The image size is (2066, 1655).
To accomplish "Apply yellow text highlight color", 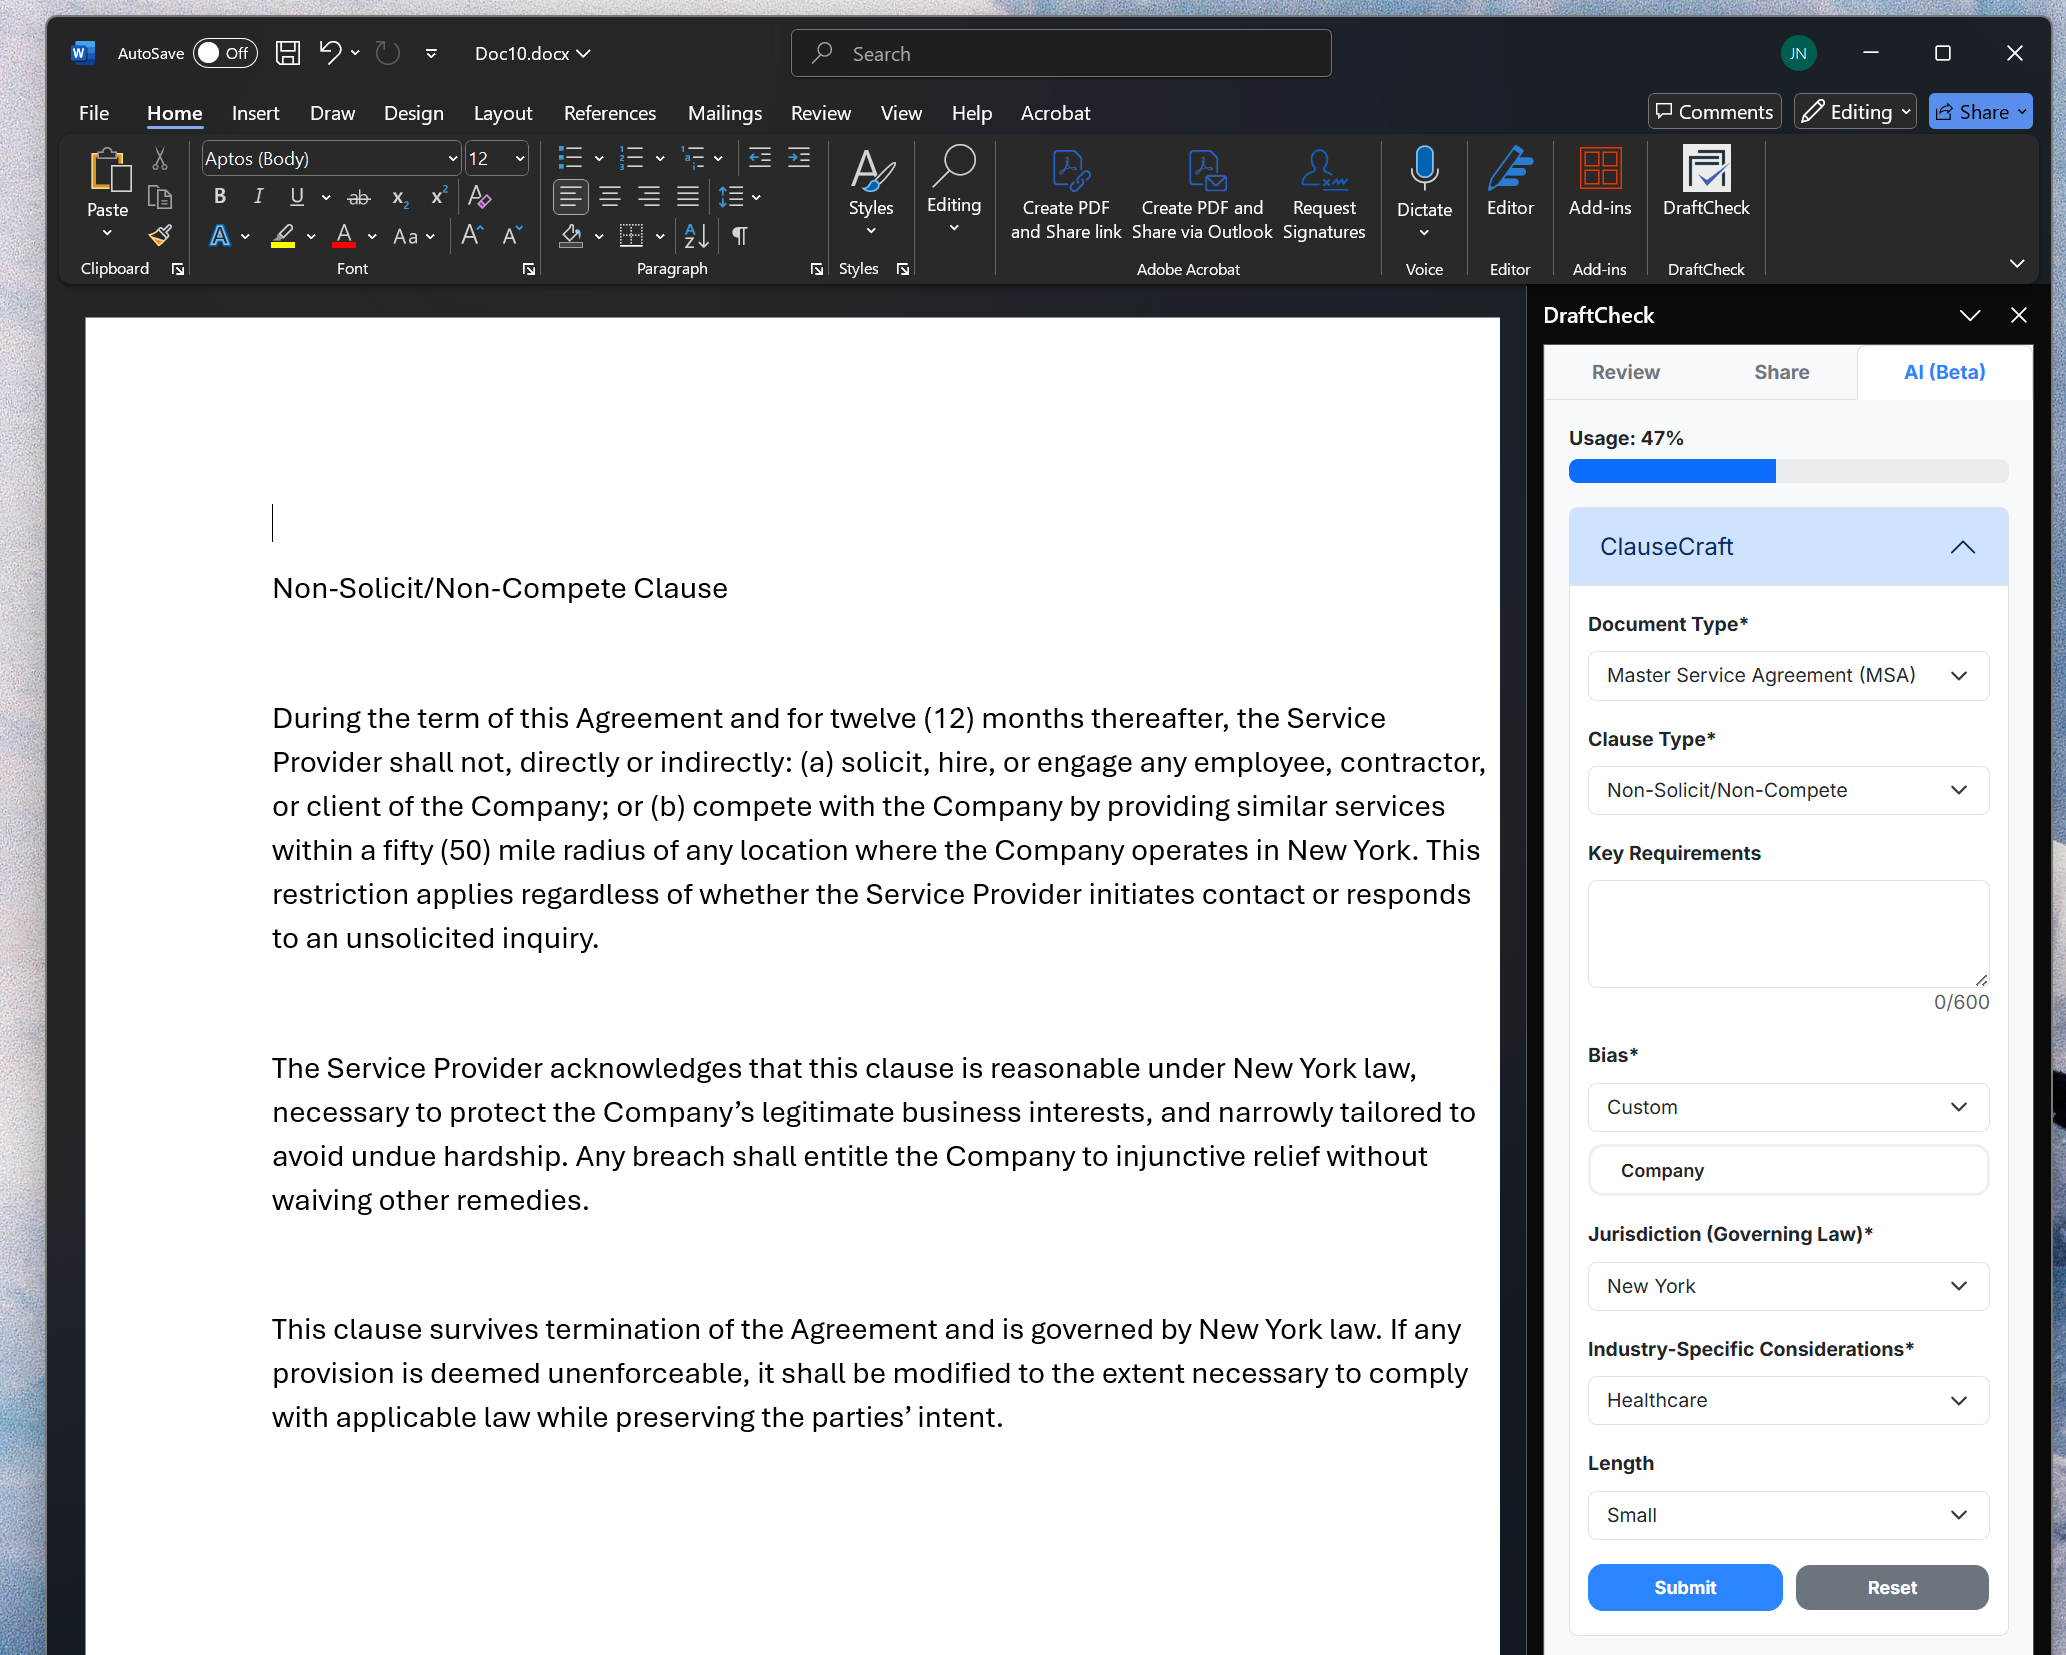I will pyautogui.click(x=283, y=236).
